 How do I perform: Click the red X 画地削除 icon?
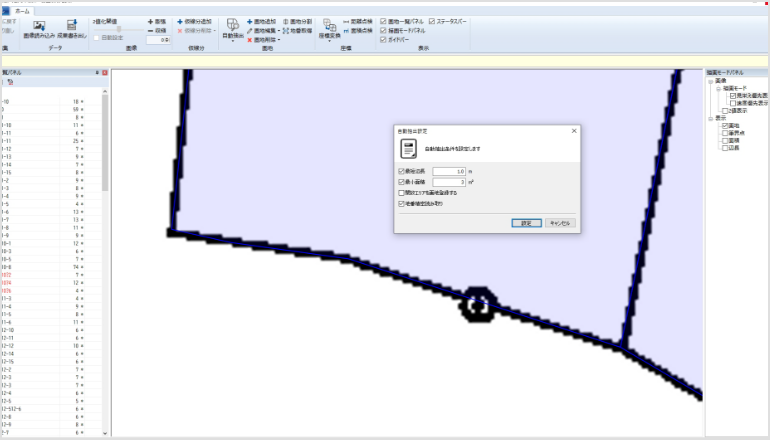point(250,40)
